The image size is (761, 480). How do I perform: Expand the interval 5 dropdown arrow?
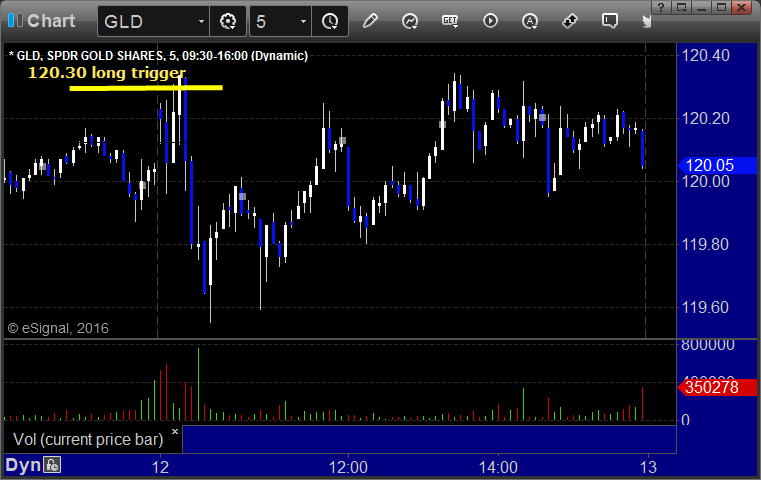(x=303, y=21)
